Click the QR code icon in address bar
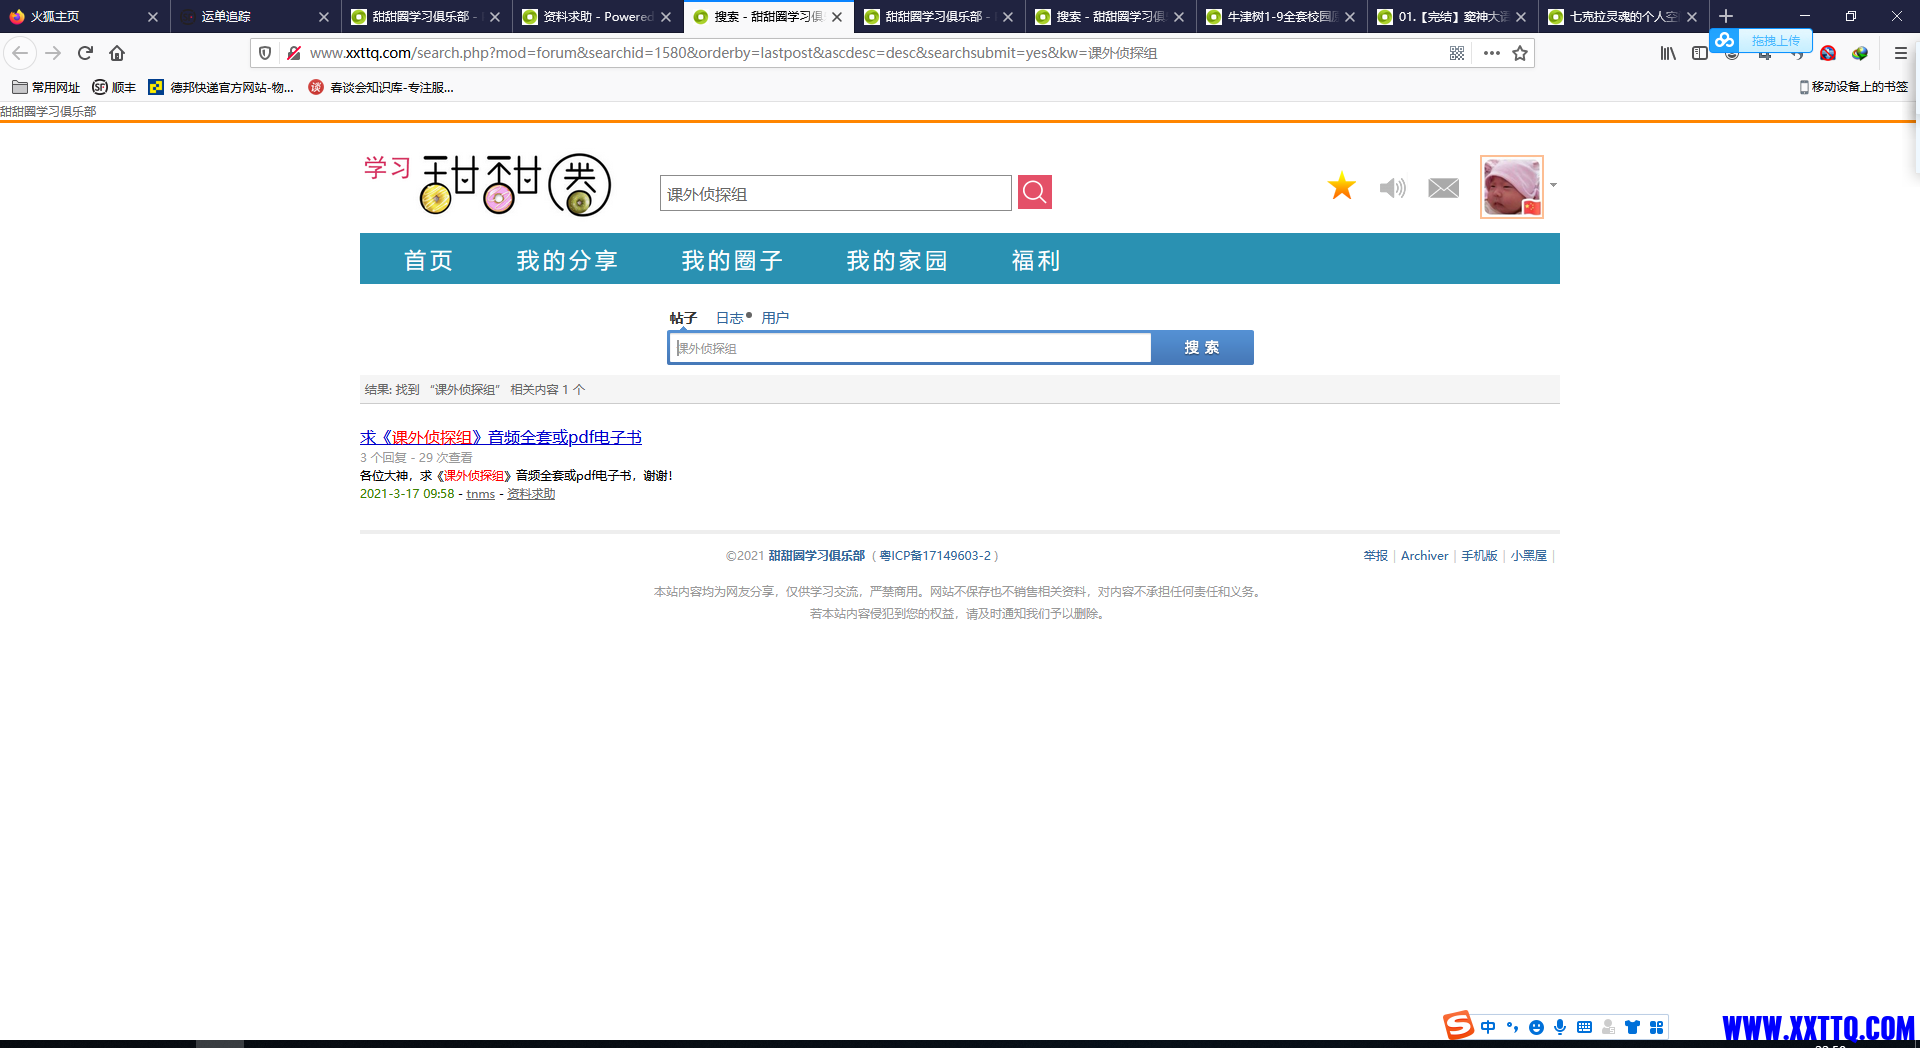The image size is (1920, 1048). [1457, 53]
